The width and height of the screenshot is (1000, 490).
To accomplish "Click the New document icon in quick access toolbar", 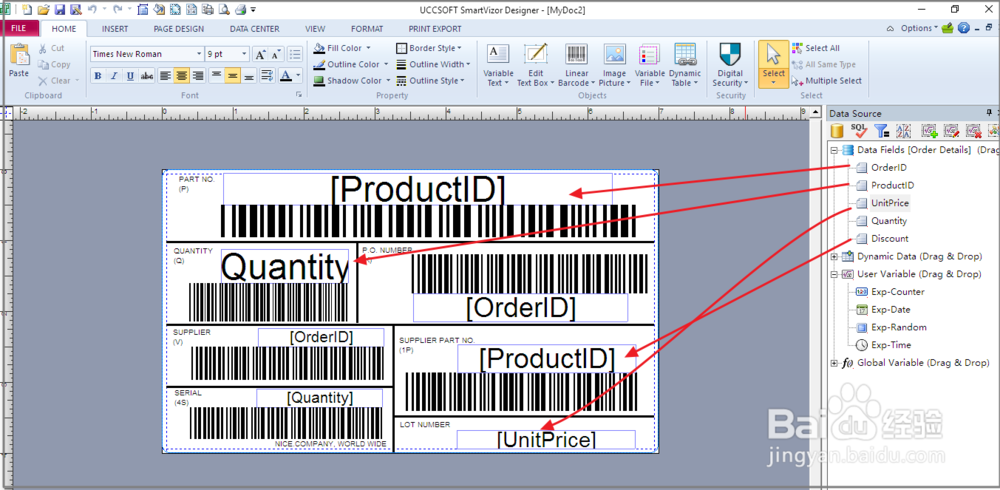I will click(26, 10).
